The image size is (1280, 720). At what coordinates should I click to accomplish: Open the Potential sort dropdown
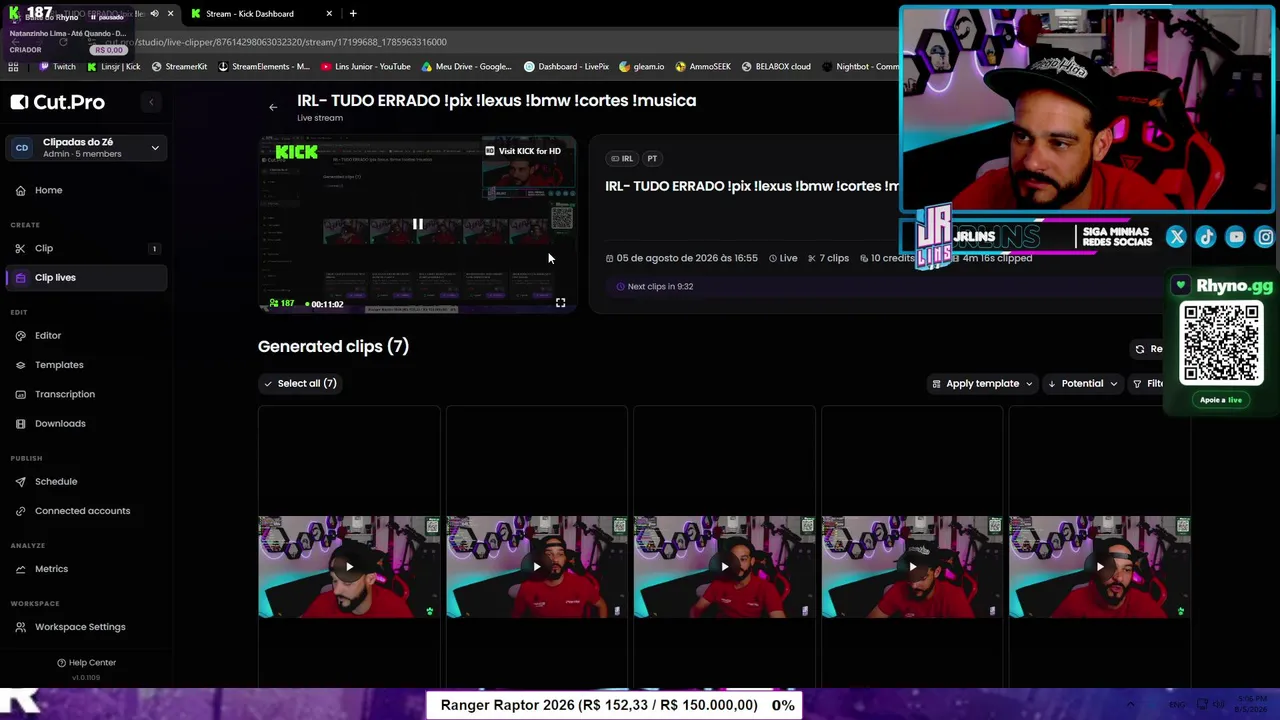tap(1082, 383)
